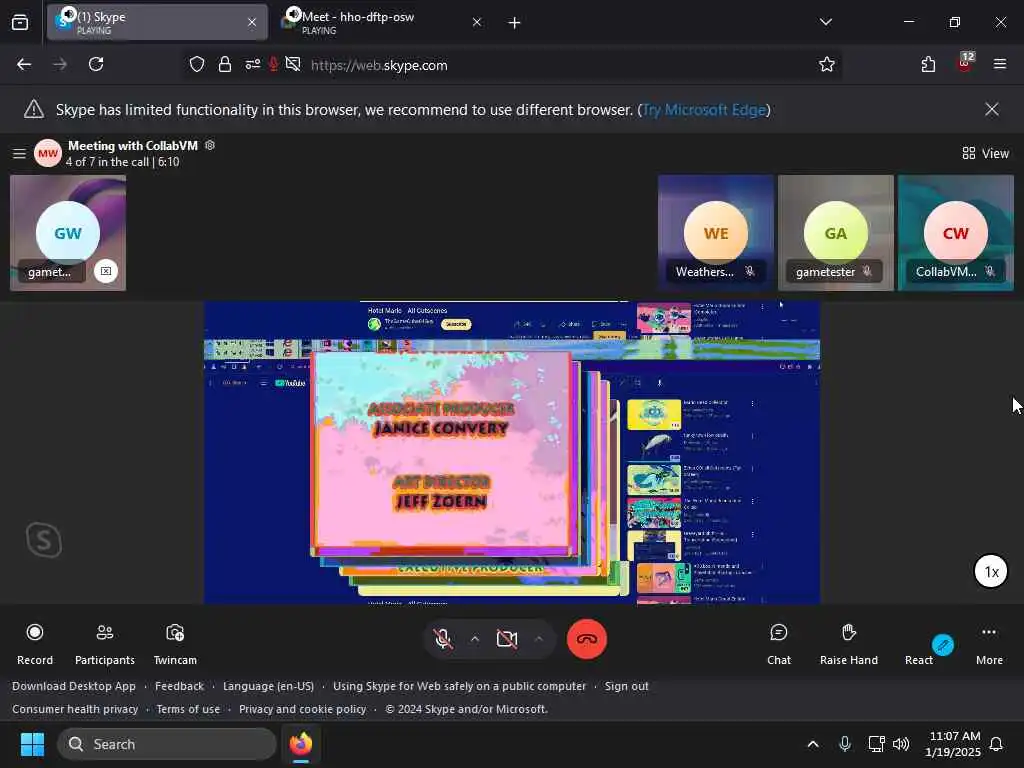This screenshot has height=768, width=1024.
Task: Open the Chat panel
Action: 778,644
